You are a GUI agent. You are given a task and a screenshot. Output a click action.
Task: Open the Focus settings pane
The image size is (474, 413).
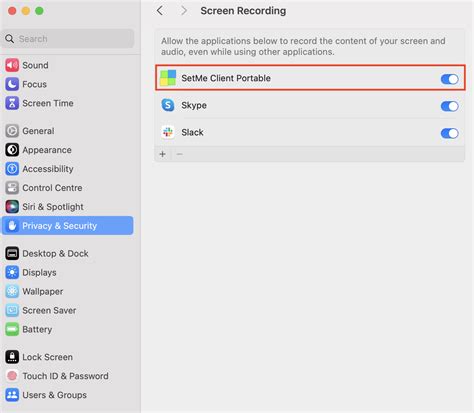[68, 84]
